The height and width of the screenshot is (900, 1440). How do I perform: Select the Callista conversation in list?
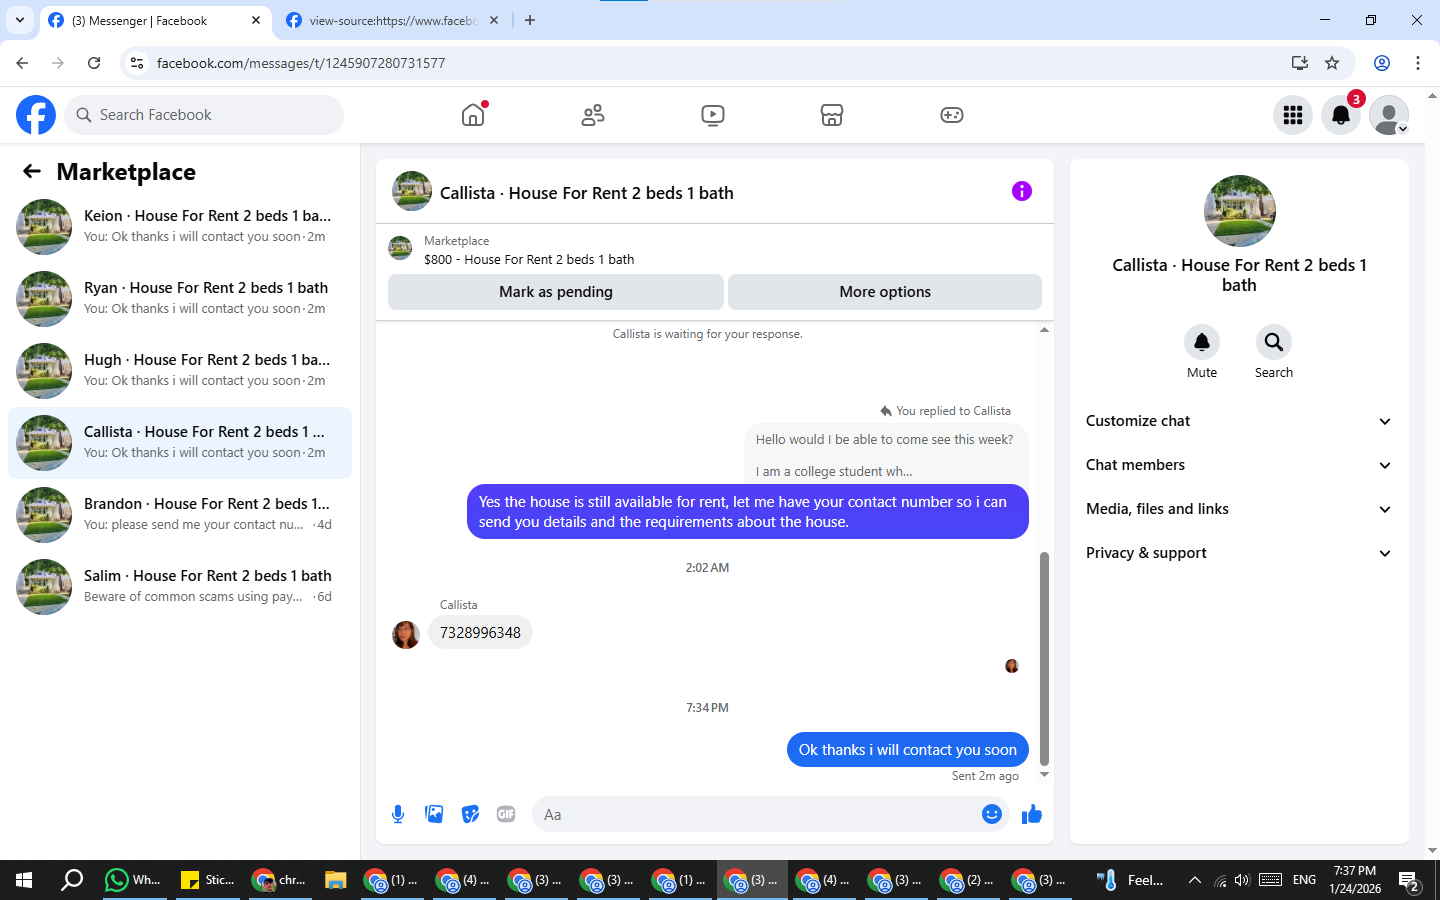[x=180, y=442]
